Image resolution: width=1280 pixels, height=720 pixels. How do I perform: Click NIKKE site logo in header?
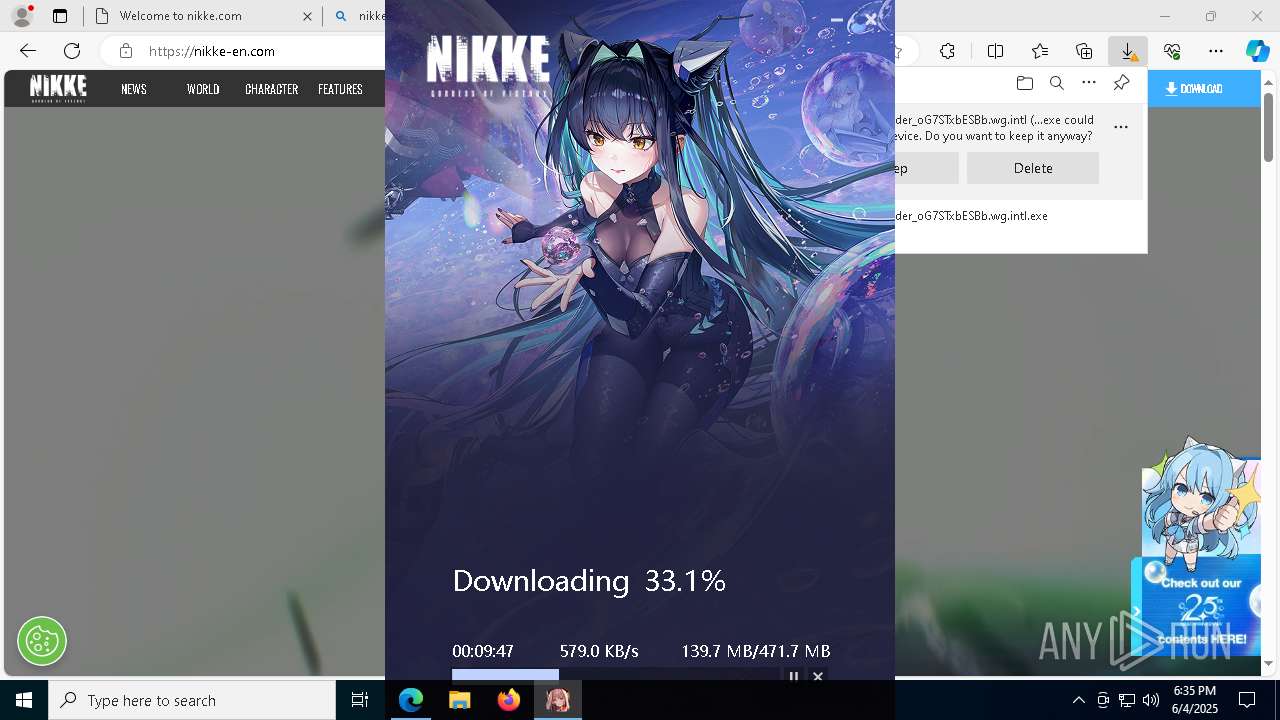(x=58, y=88)
